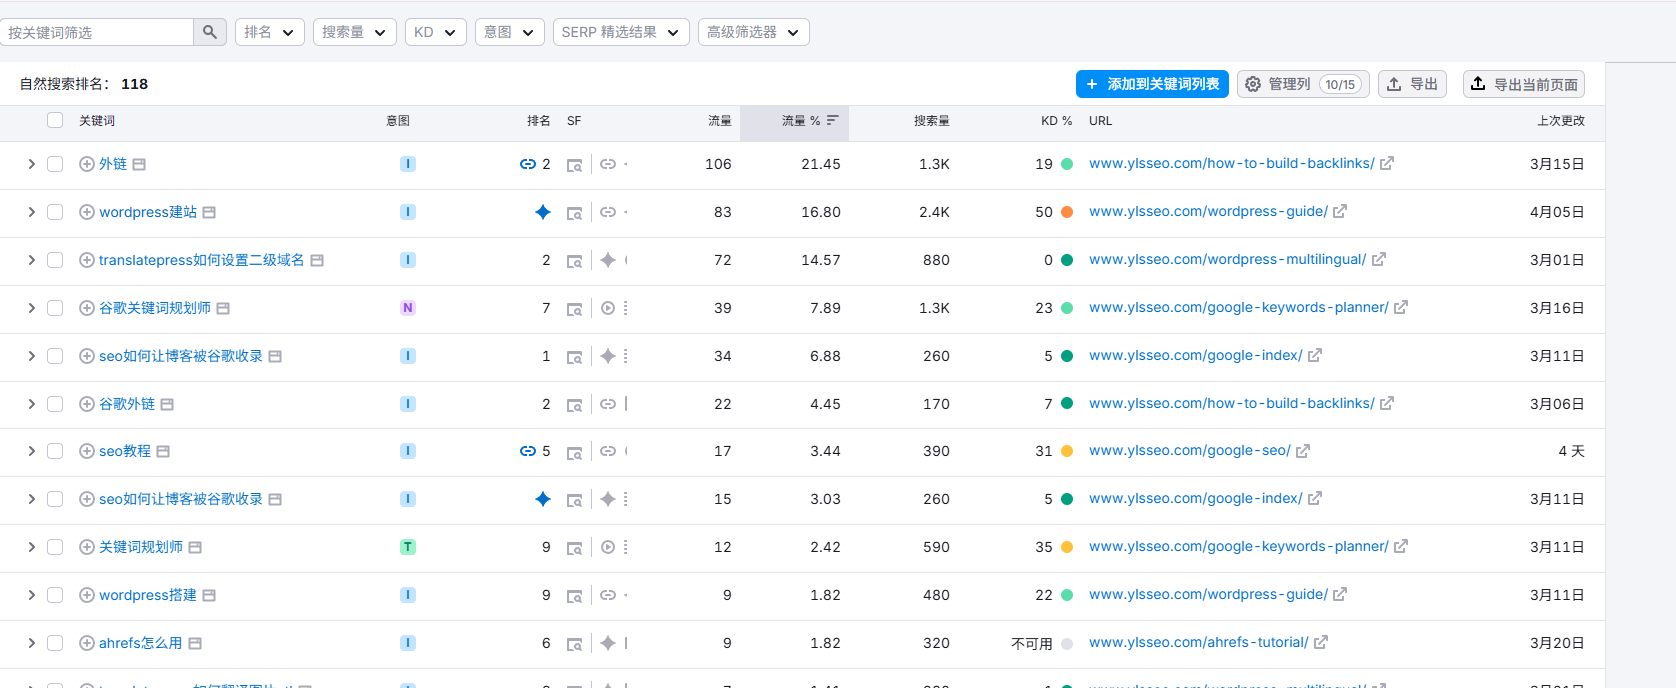Sort by KD % column header
This screenshot has height=688, width=1676.
tap(1056, 121)
